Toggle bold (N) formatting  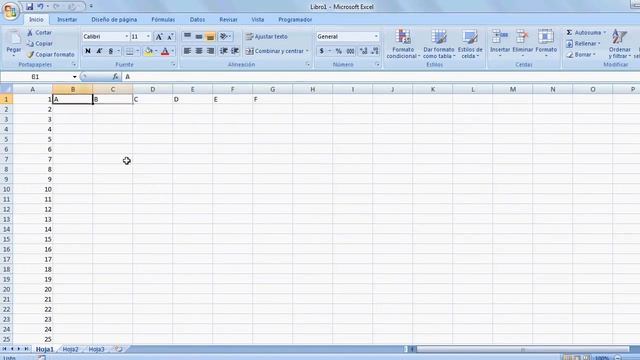point(87,51)
